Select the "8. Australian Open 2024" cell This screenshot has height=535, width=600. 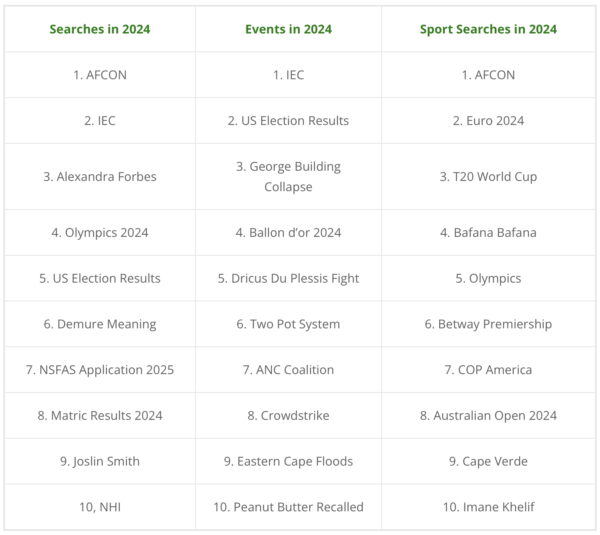488,415
